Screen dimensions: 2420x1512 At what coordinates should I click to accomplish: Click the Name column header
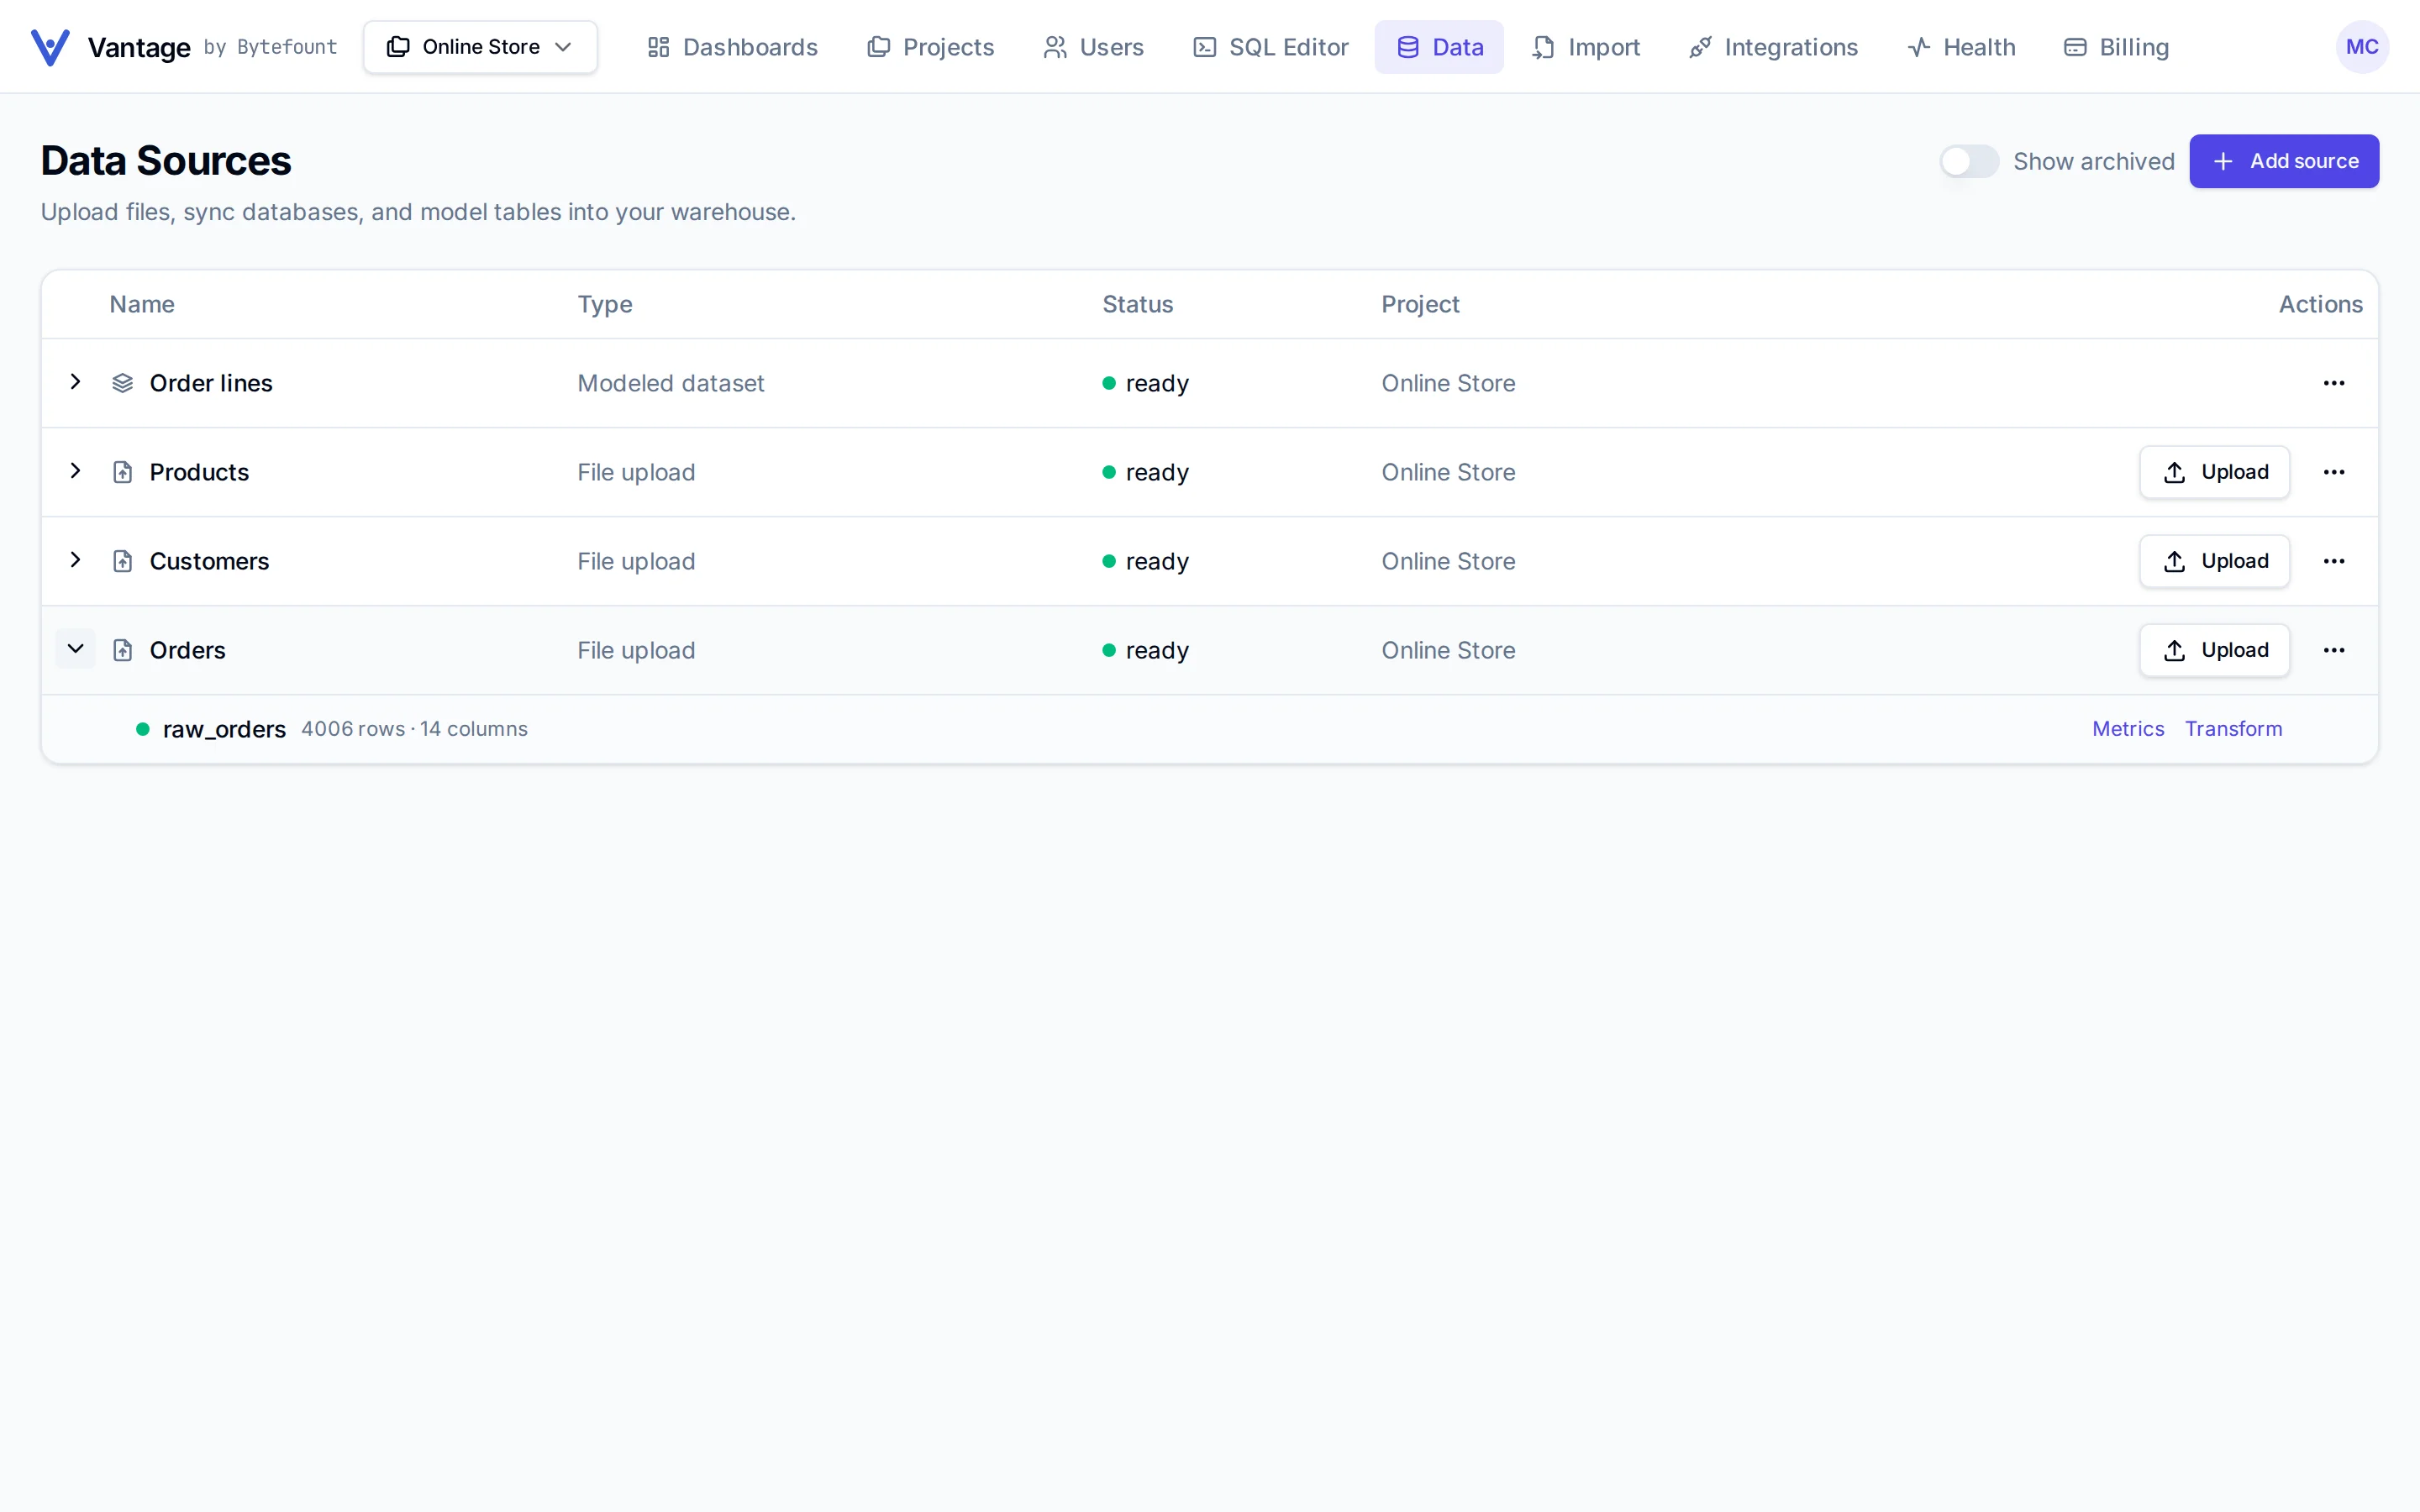click(142, 304)
